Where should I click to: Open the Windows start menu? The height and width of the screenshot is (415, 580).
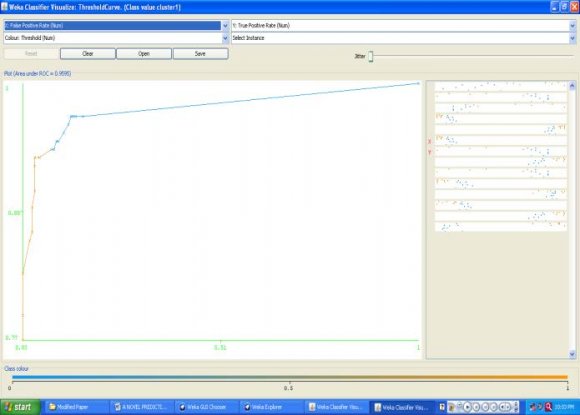pyautogui.click(x=20, y=407)
